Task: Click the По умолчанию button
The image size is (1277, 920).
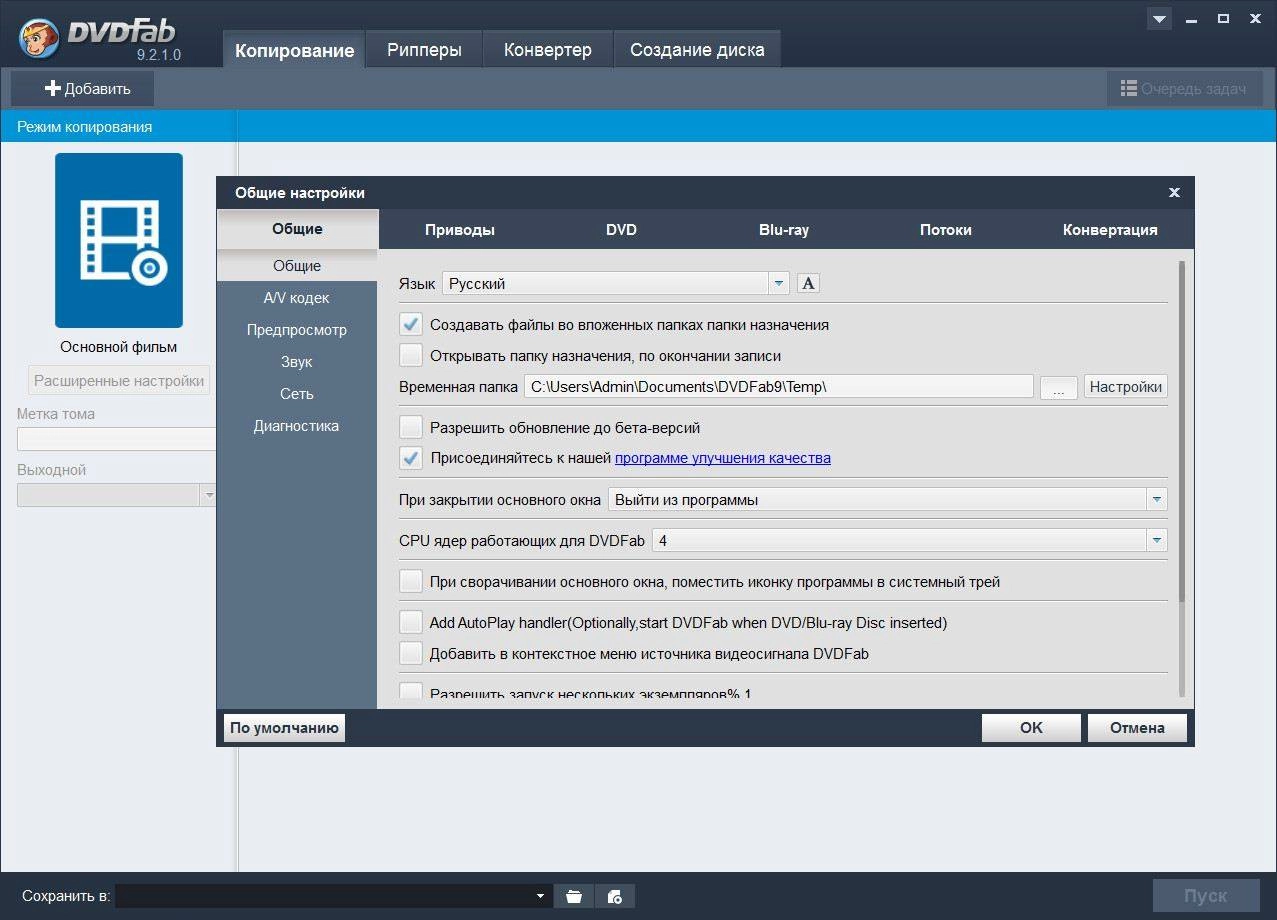Action: click(x=284, y=728)
